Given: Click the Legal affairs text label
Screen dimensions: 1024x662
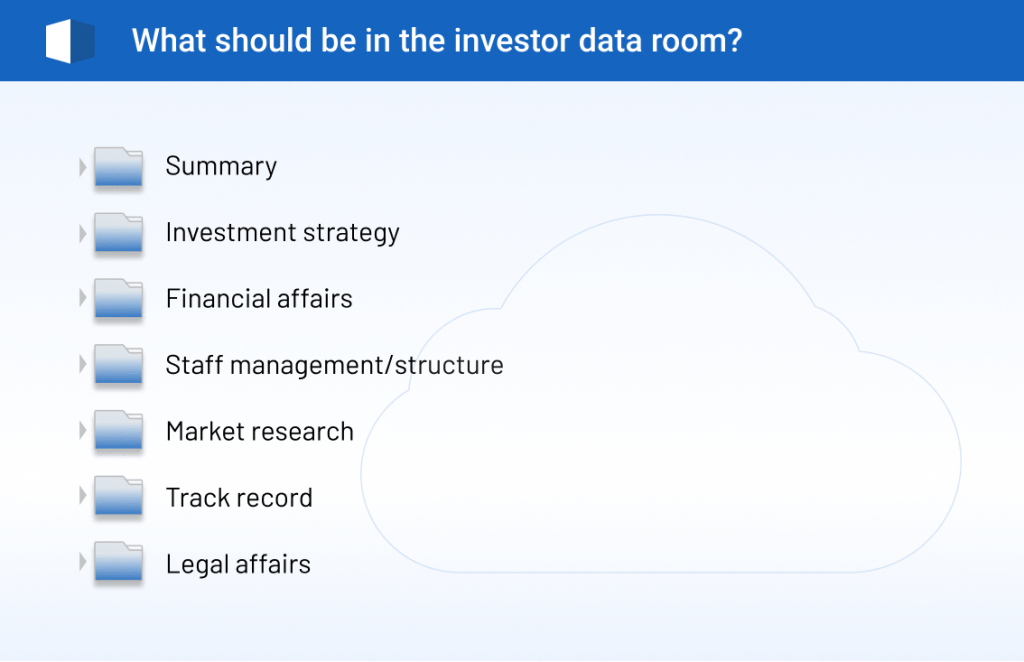Looking at the screenshot, I should point(238,564).
